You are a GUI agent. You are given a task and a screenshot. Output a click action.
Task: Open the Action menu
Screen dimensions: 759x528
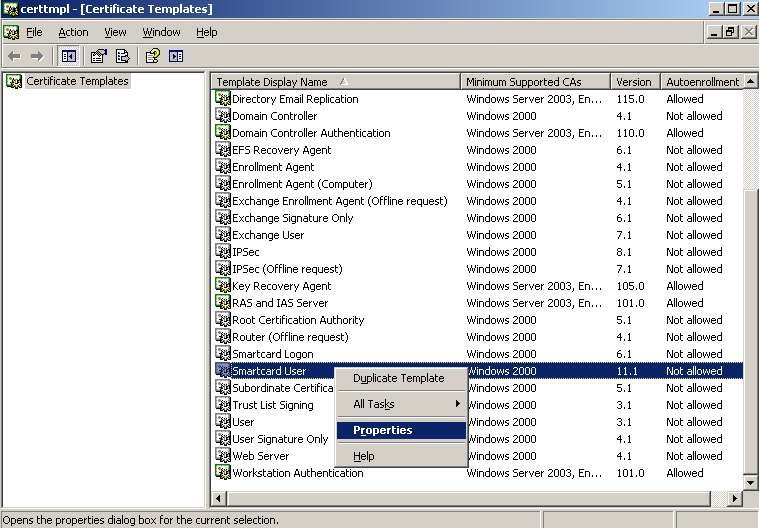click(73, 32)
